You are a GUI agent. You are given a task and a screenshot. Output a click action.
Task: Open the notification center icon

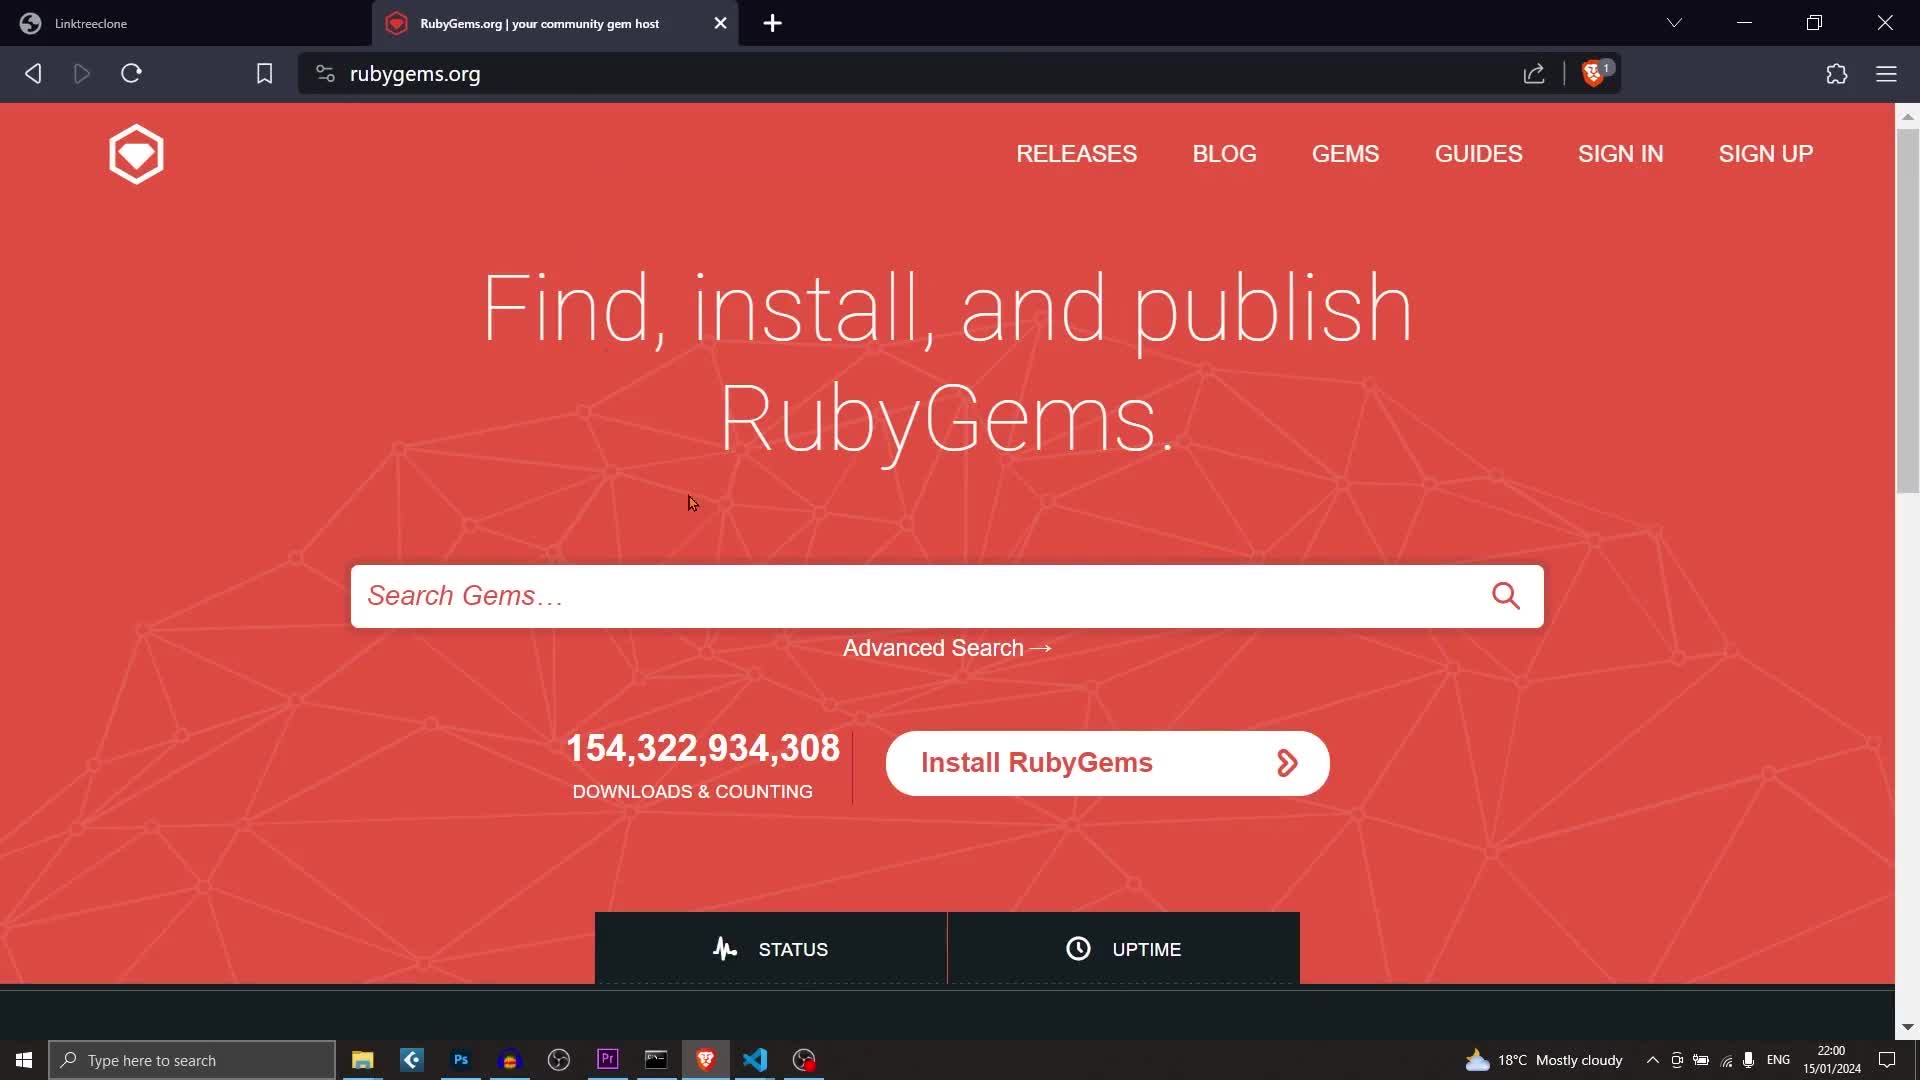pyautogui.click(x=1887, y=1060)
